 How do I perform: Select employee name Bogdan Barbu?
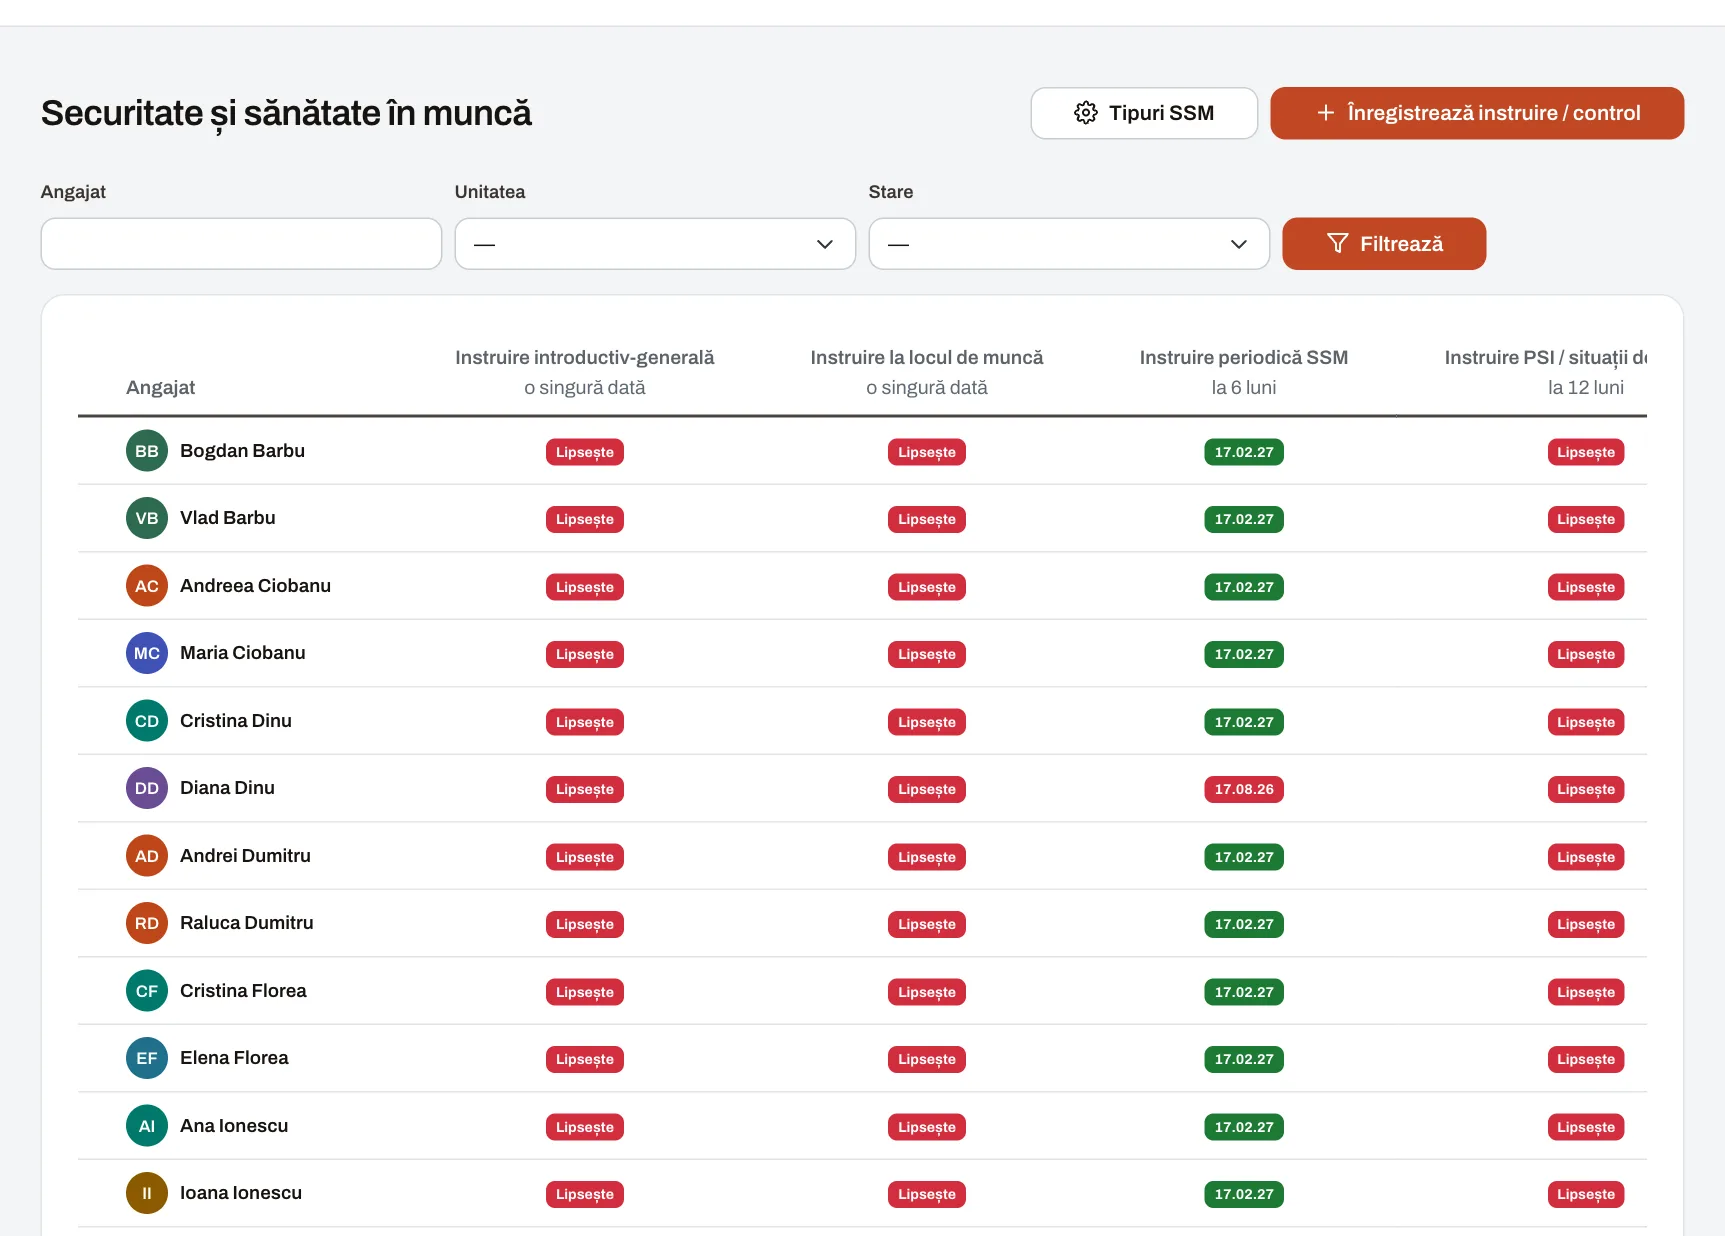242,451
